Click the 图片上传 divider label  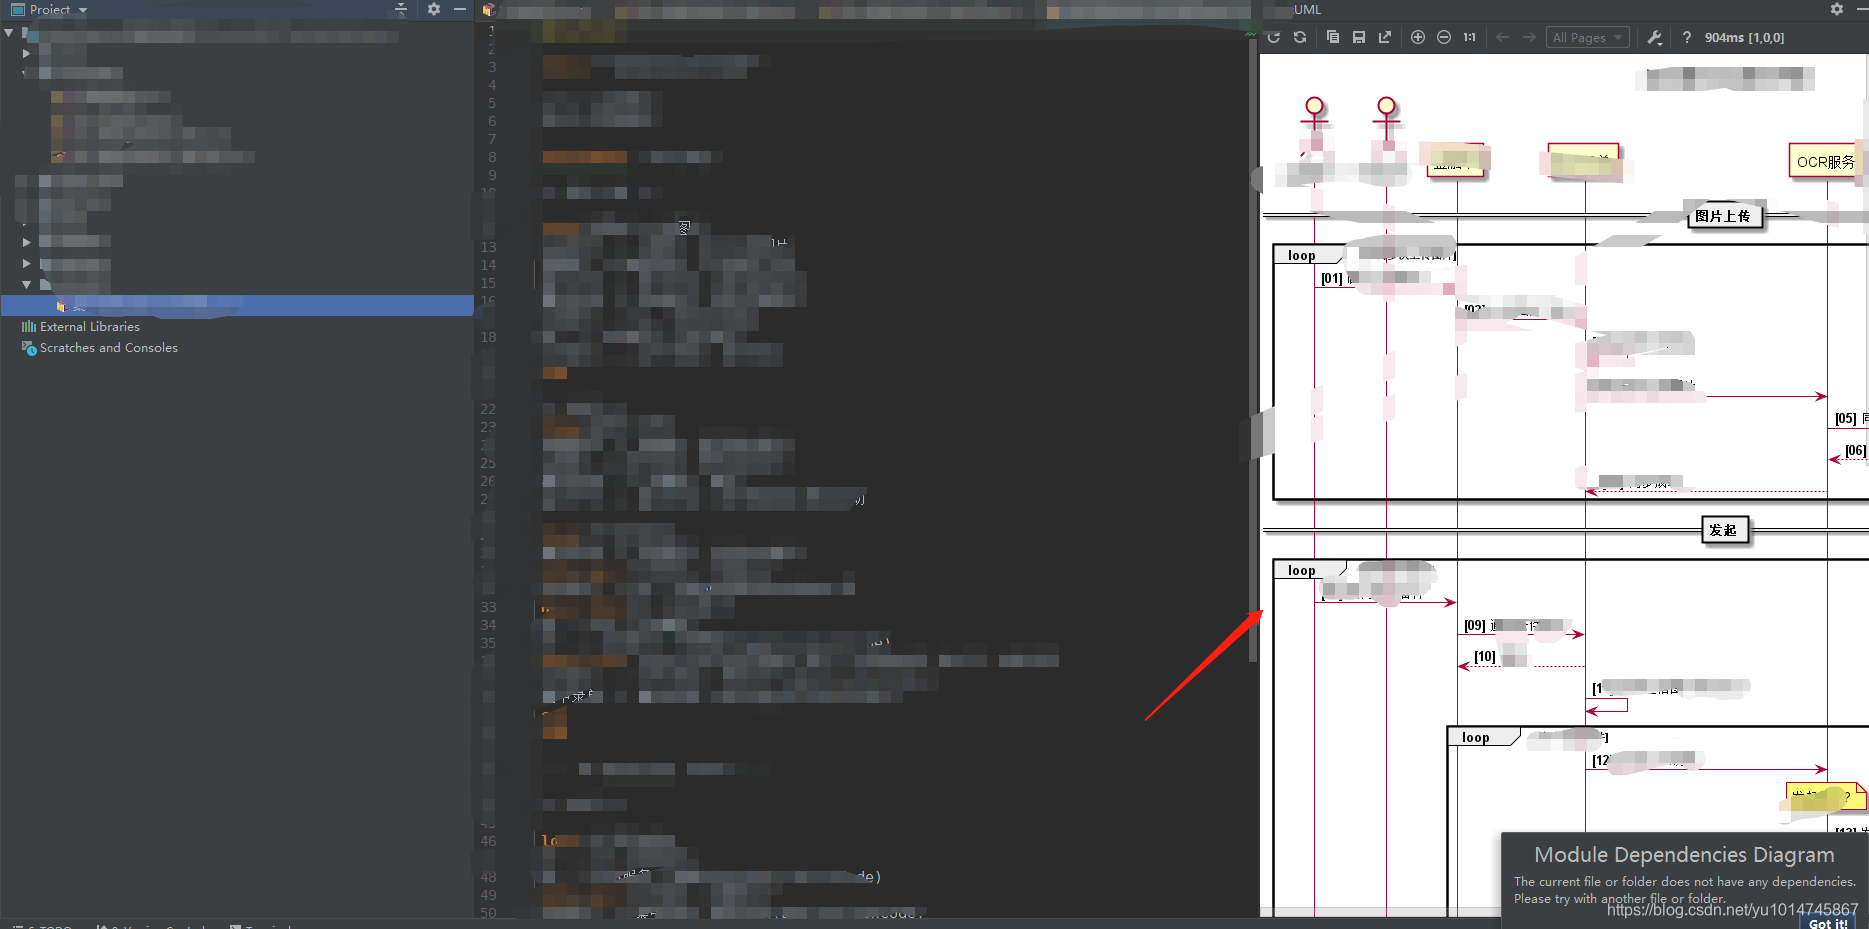(x=1723, y=216)
